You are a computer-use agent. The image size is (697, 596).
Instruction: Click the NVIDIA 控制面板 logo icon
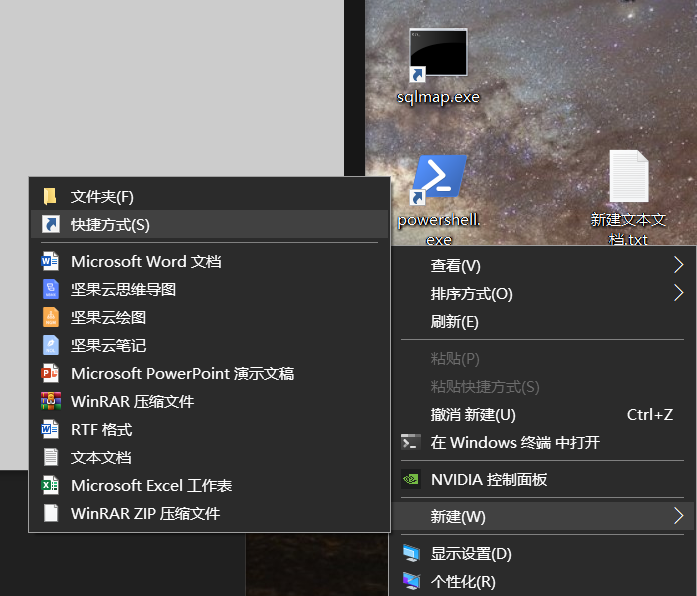click(x=411, y=479)
